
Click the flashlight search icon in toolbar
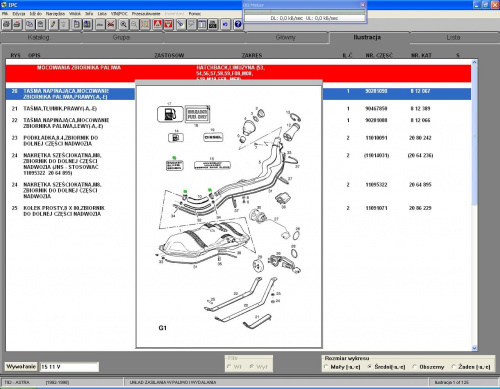tap(180, 24)
